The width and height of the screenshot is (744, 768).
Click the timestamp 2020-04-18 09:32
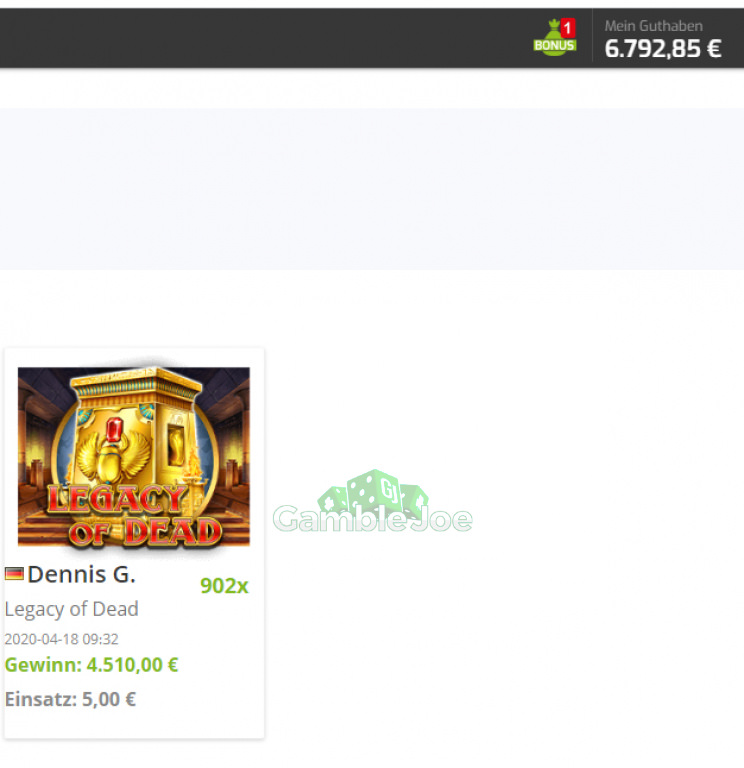click(x=62, y=639)
